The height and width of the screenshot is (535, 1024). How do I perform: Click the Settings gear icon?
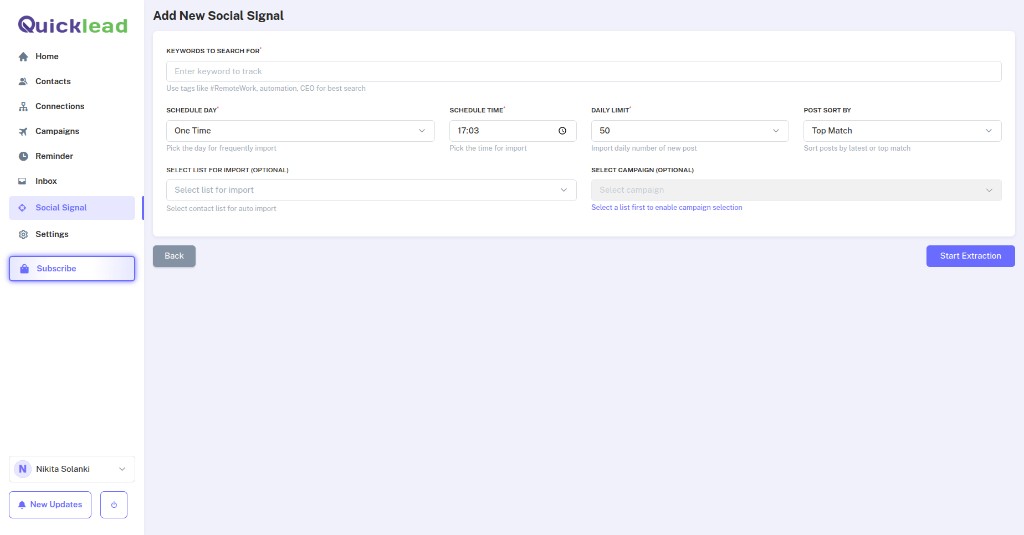coord(24,235)
